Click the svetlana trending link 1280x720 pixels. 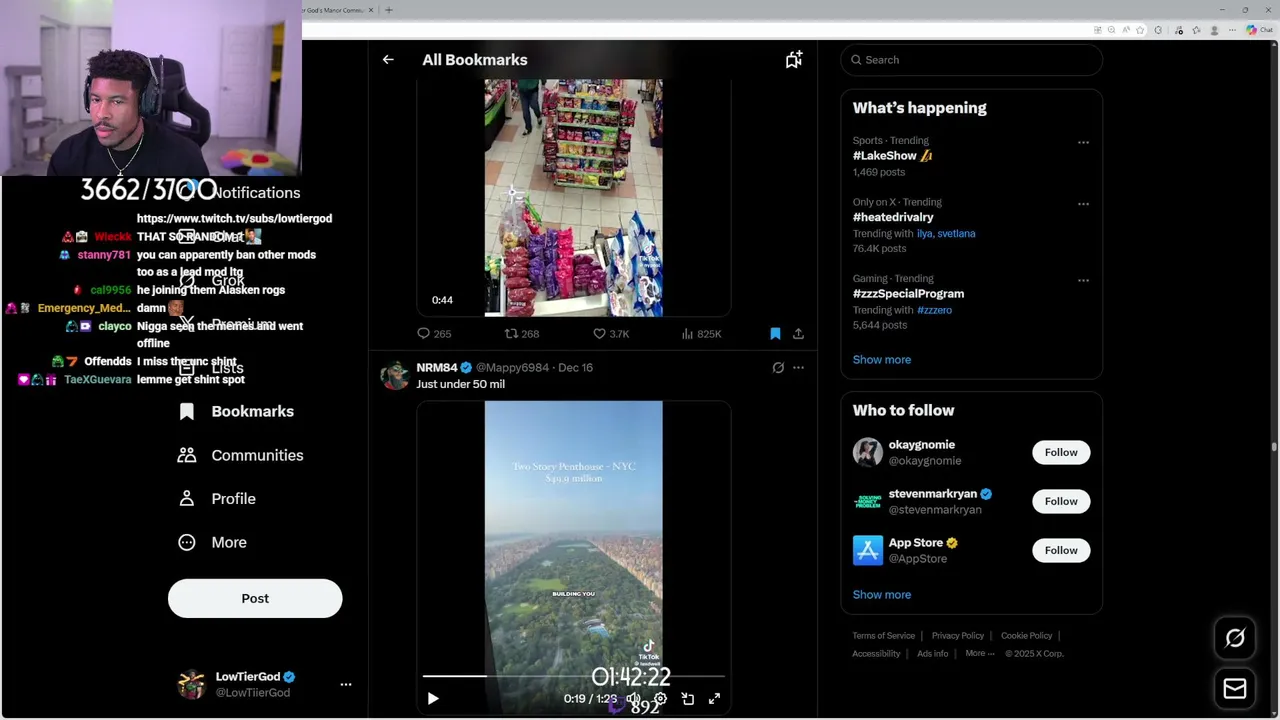point(956,234)
